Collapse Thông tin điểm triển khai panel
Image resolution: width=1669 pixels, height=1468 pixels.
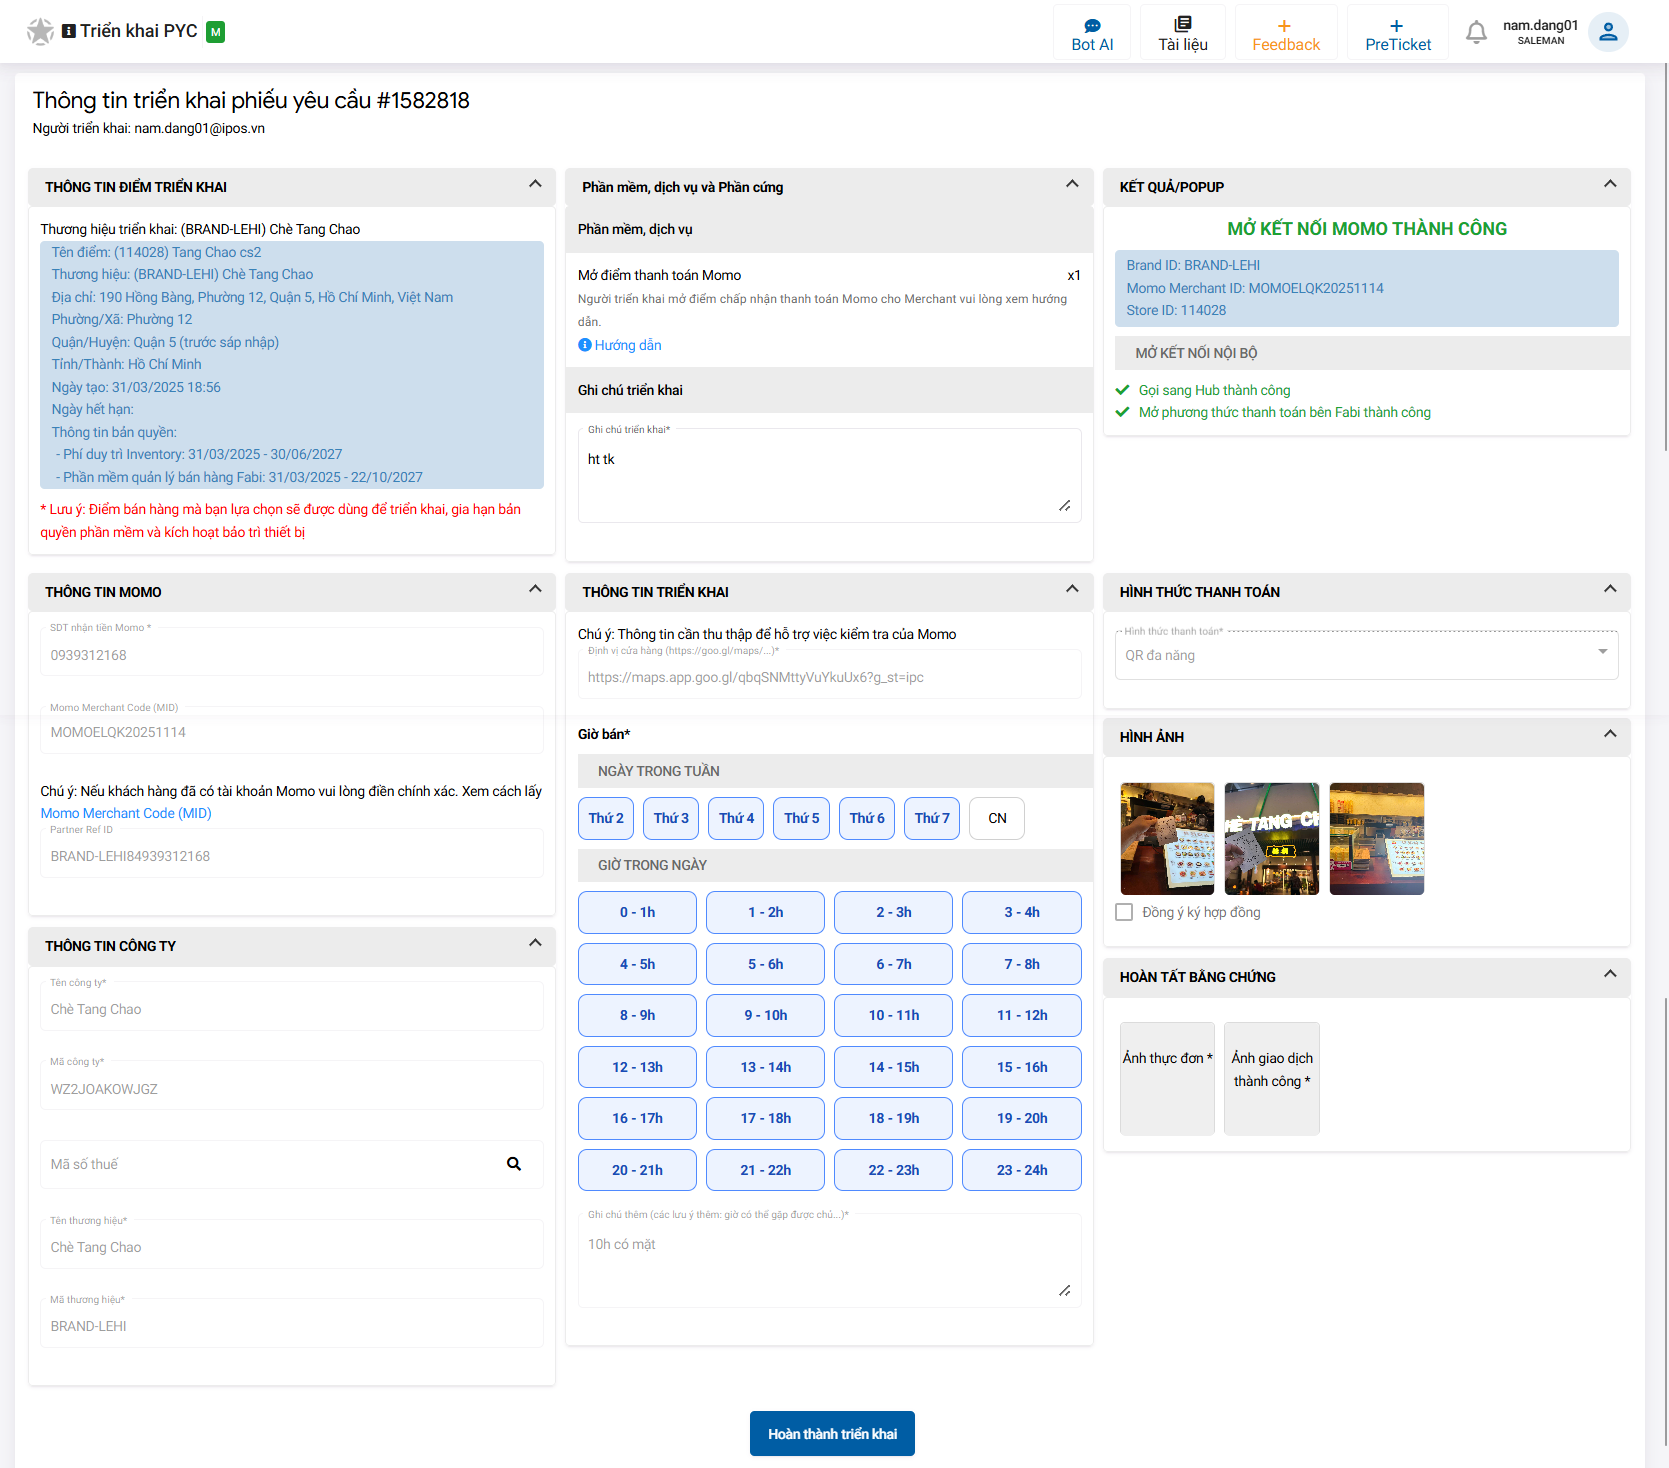[x=535, y=185]
